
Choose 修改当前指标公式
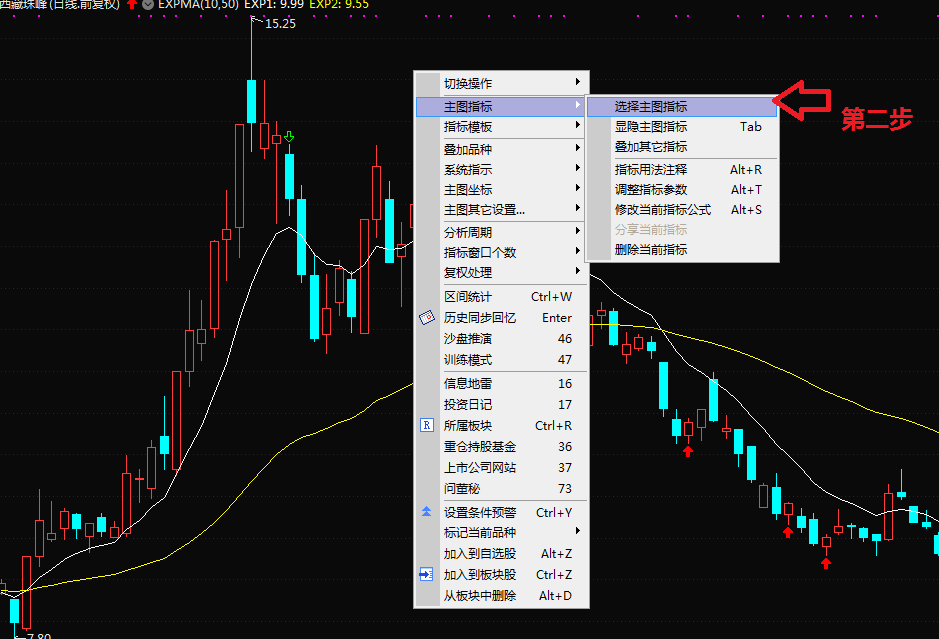click(682, 210)
